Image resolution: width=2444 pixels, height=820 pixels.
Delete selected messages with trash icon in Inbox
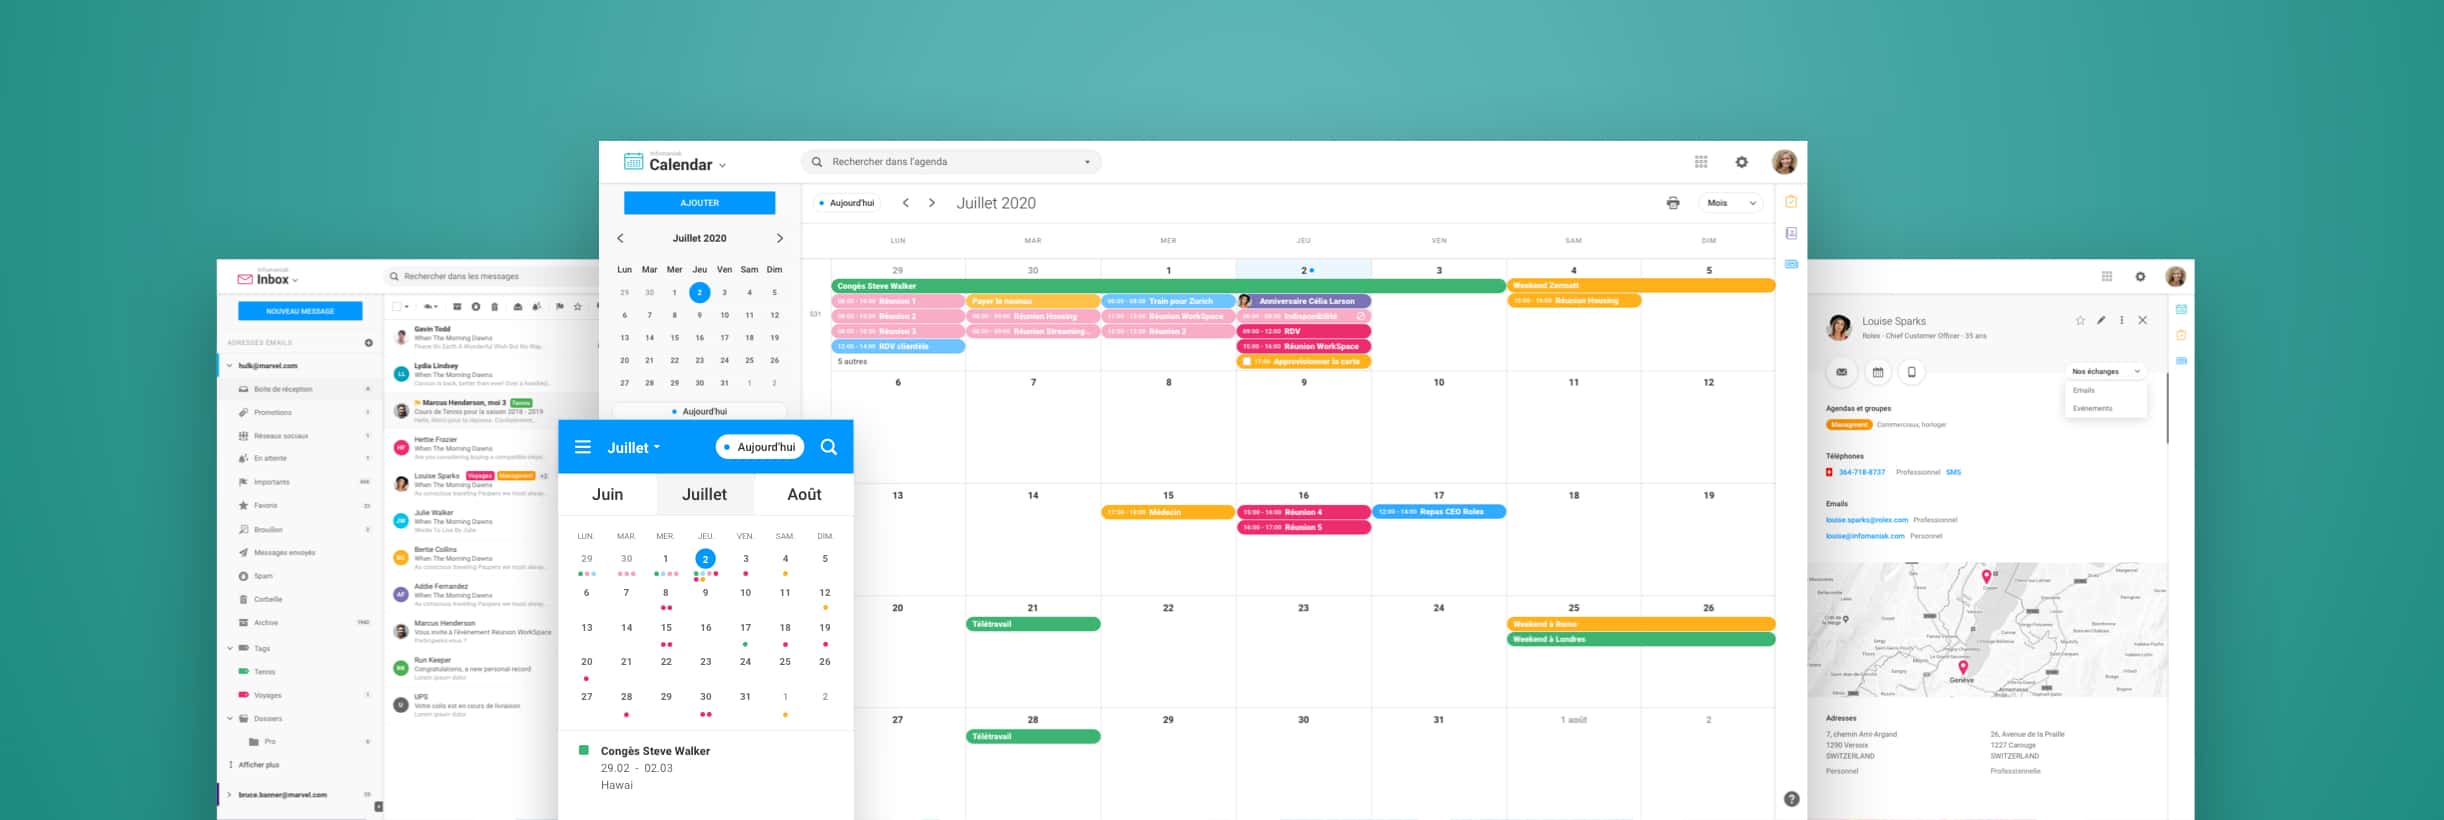[494, 307]
